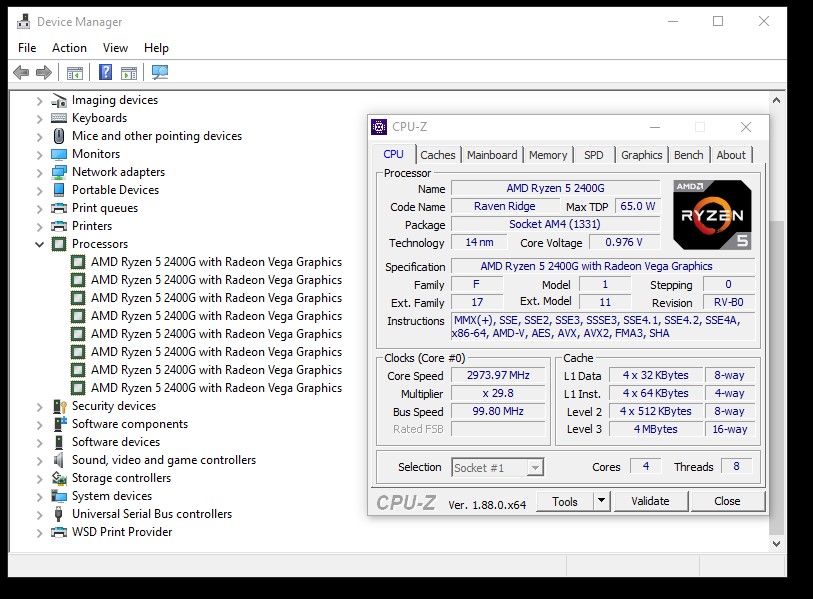Click the scan for hardware changes icon
Screen dimensions: 813x599
pos(159,72)
